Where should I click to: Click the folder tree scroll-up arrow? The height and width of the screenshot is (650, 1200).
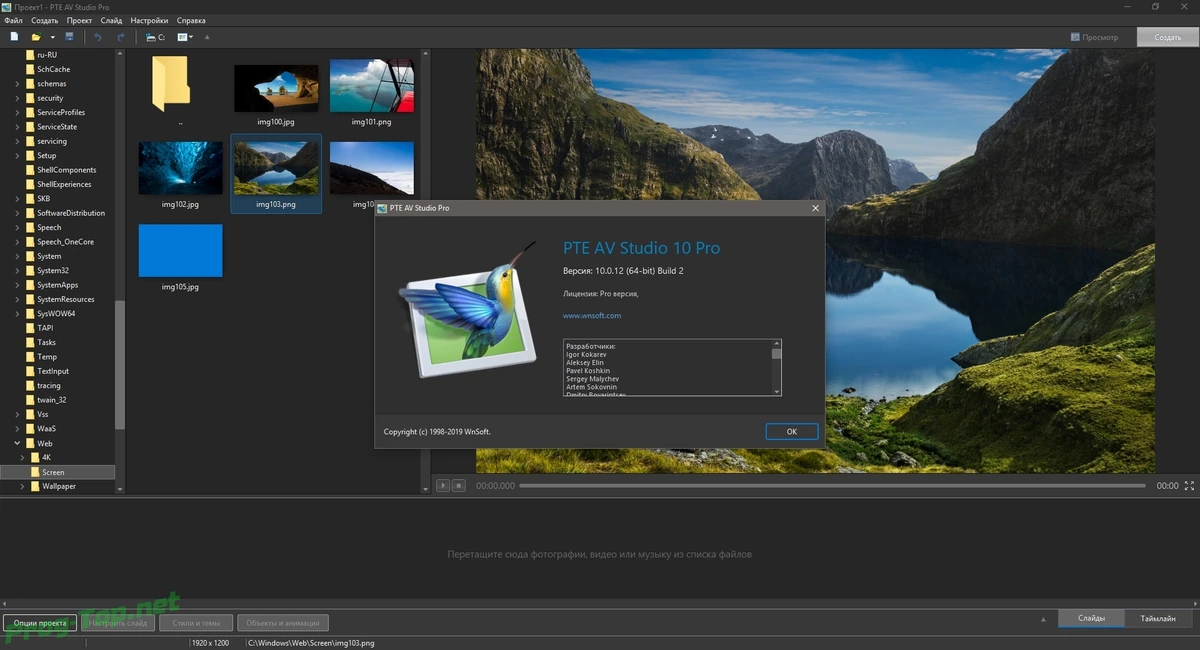tap(120, 55)
